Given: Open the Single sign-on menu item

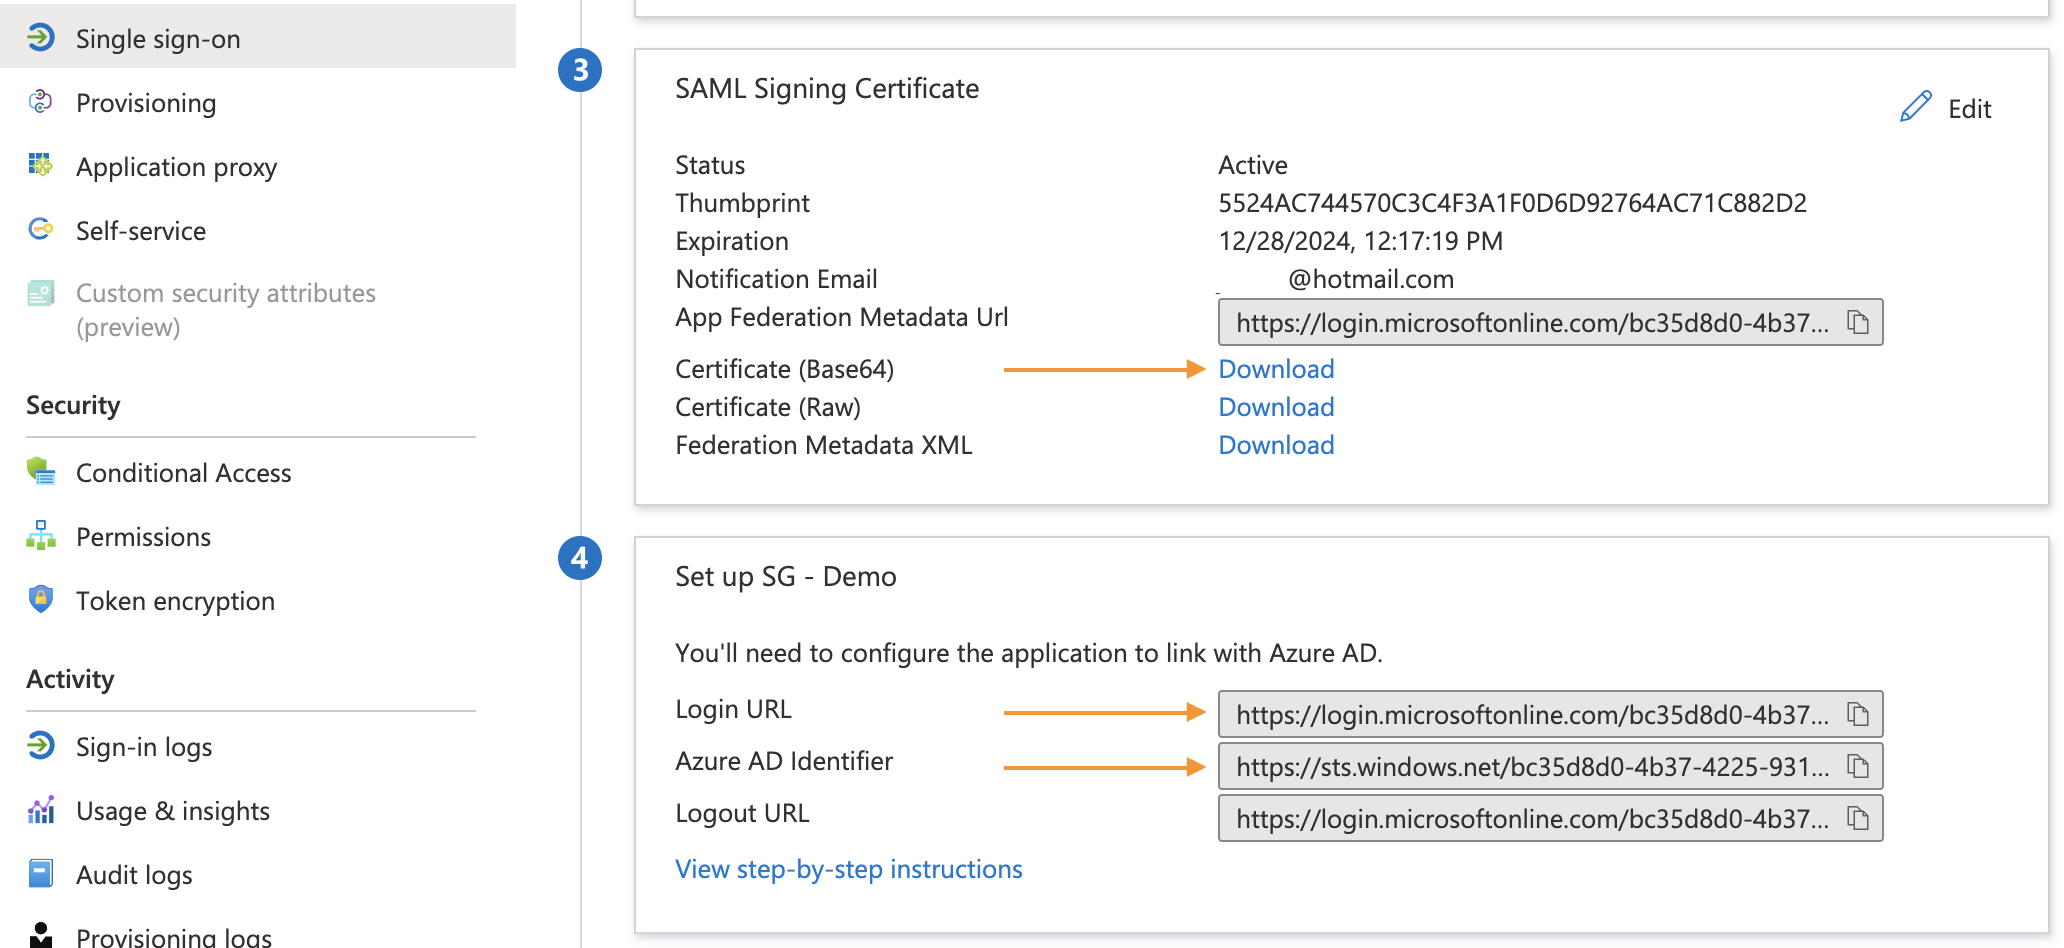Looking at the screenshot, I should pos(258,38).
